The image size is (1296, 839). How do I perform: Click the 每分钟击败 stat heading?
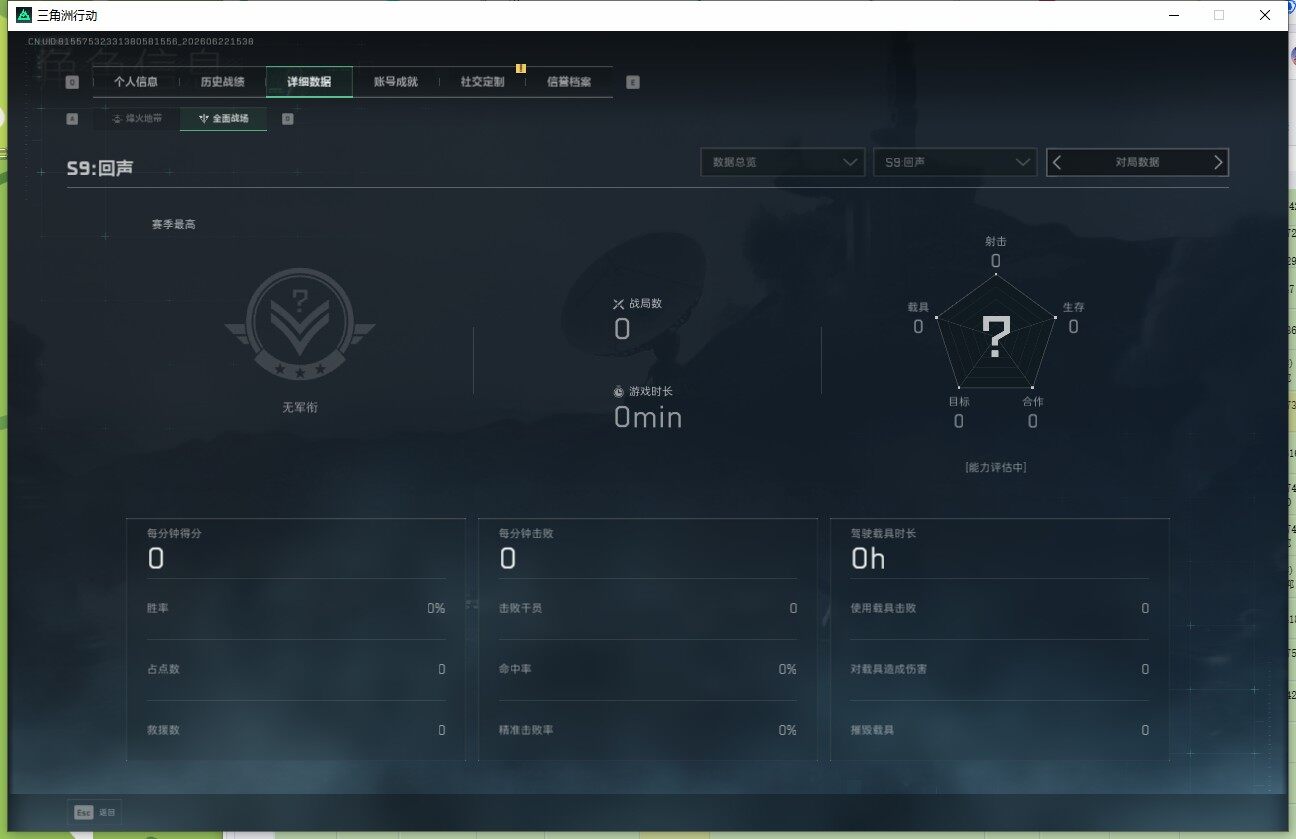tap(526, 534)
